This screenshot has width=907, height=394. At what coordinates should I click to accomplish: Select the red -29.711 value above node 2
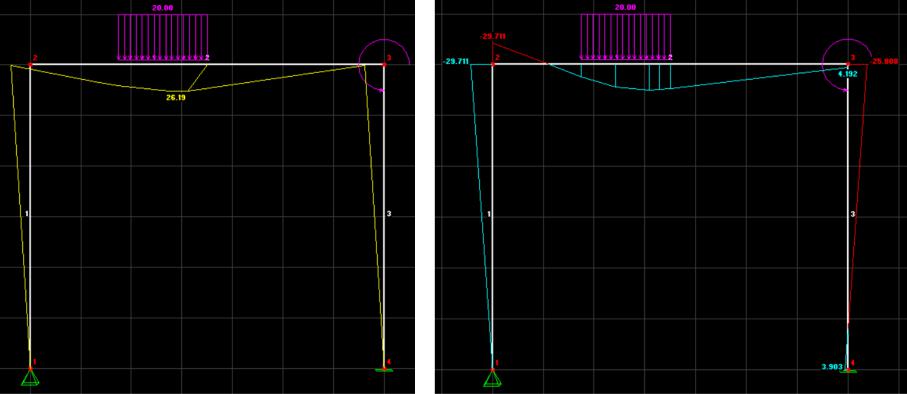(x=493, y=36)
